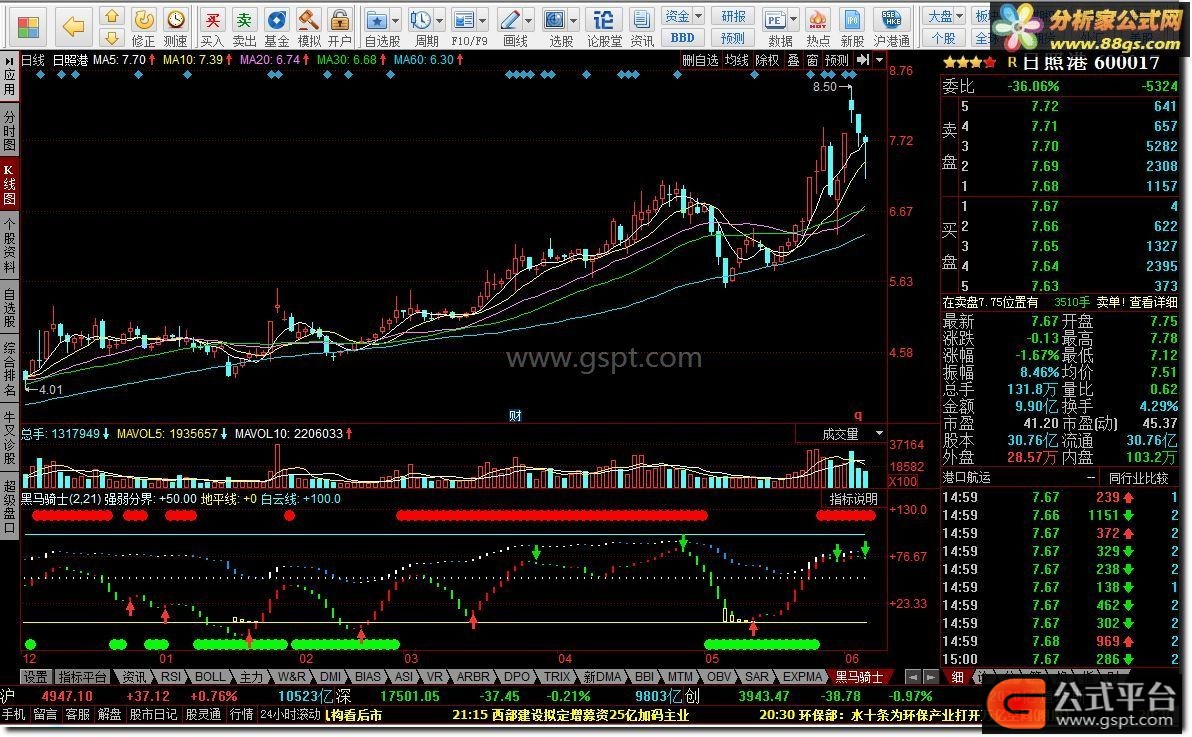
Task: Open the 自选股 watchlist folder icon
Action: pyautogui.click(x=376, y=27)
